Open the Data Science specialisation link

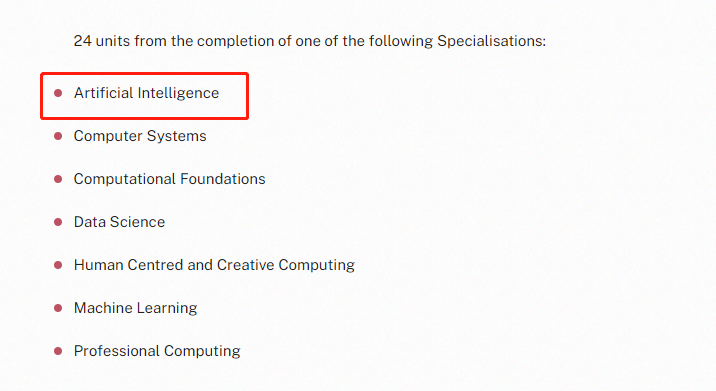coord(119,222)
